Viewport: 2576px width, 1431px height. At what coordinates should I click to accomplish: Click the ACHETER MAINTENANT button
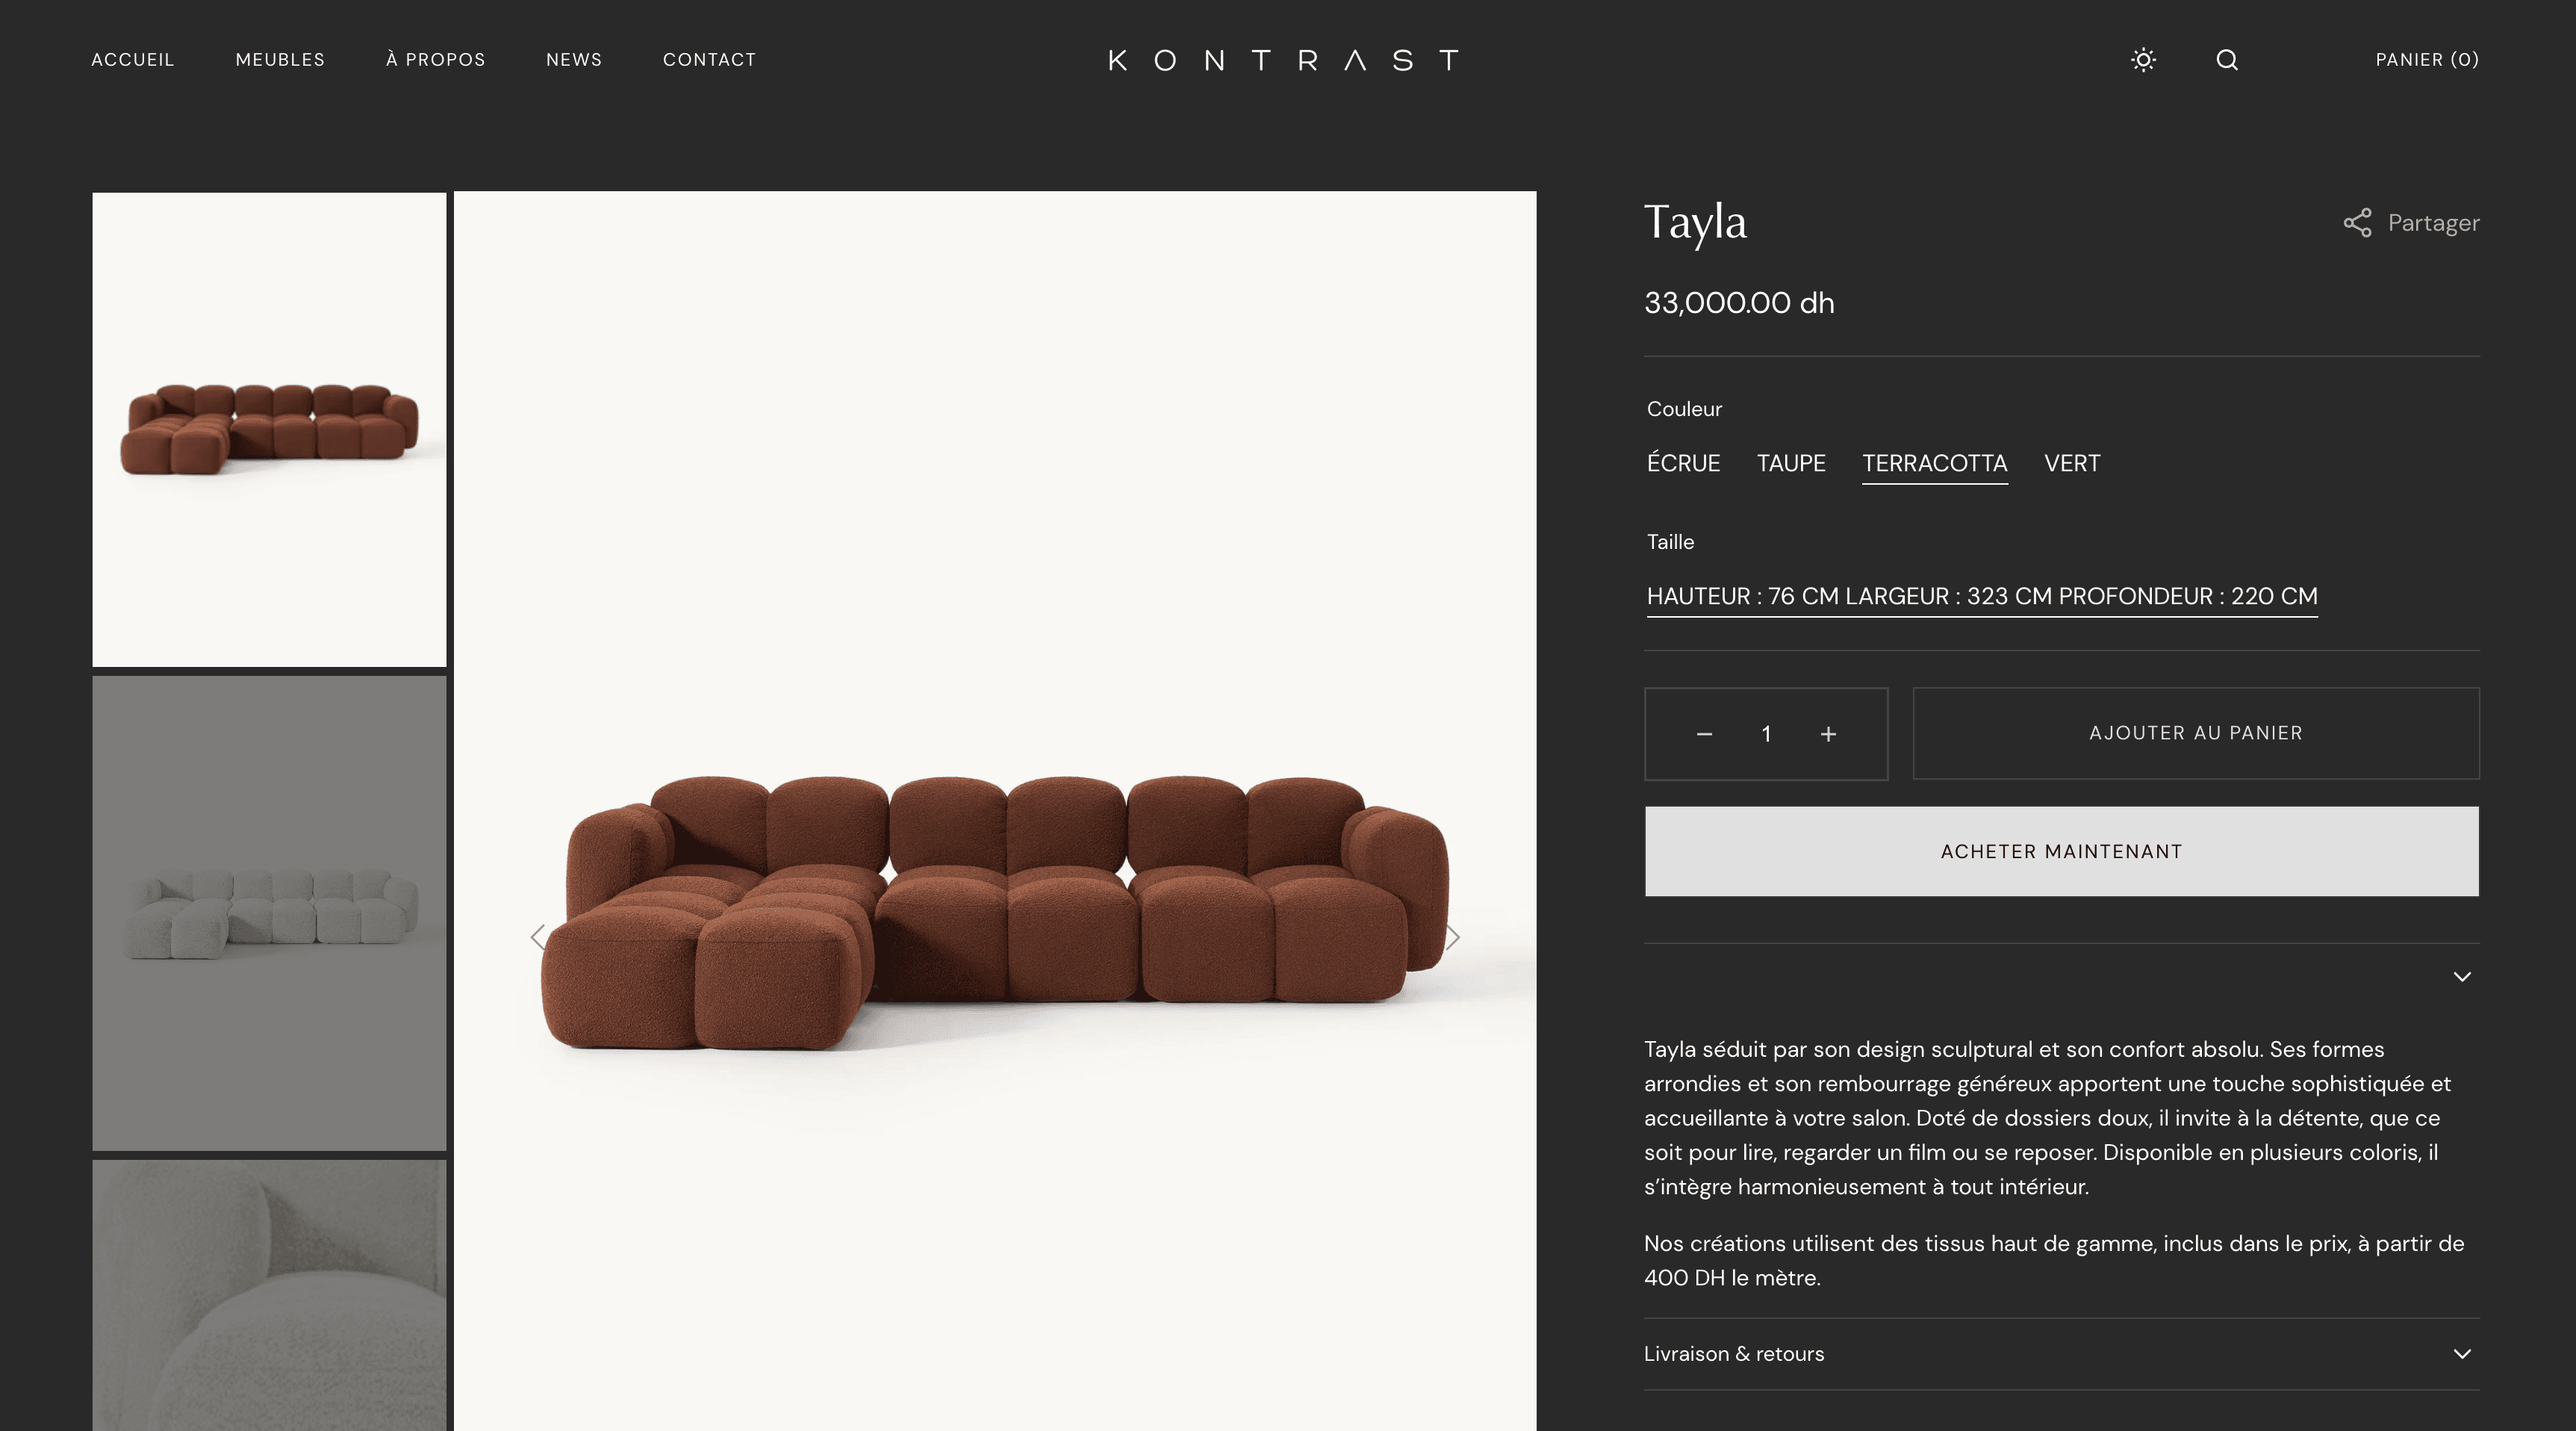pyautogui.click(x=2061, y=851)
